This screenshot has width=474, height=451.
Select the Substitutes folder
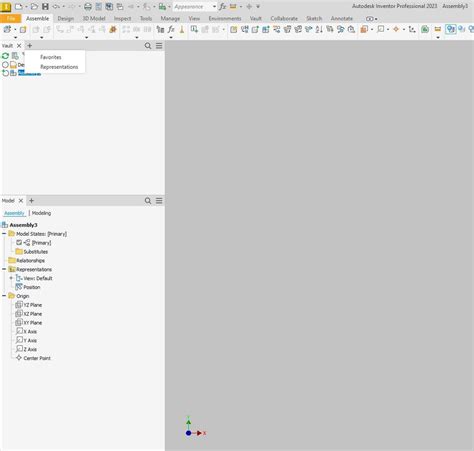point(36,251)
